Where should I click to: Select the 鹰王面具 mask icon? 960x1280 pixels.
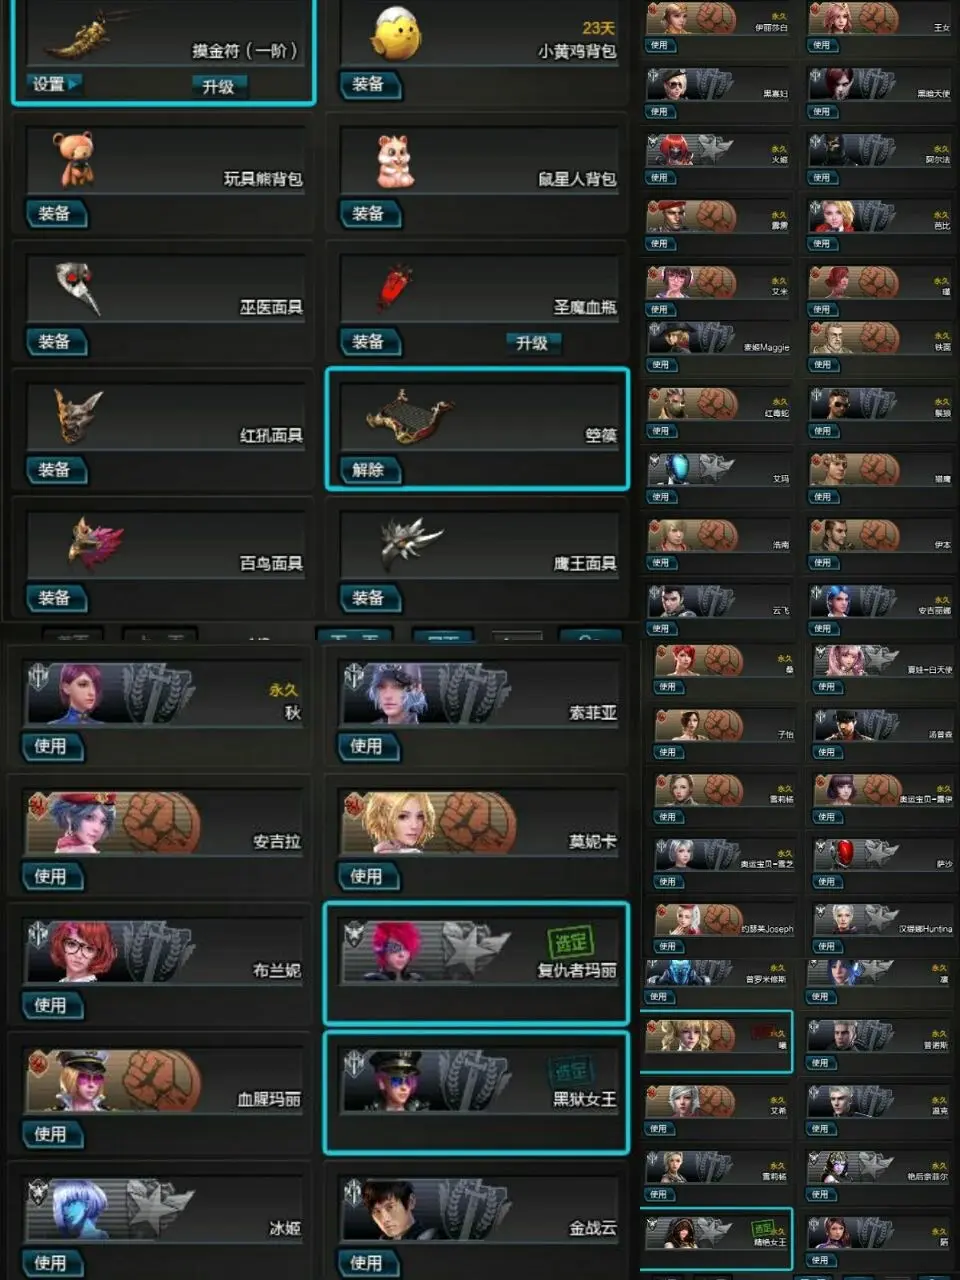pyautogui.click(x=410, y=542)
